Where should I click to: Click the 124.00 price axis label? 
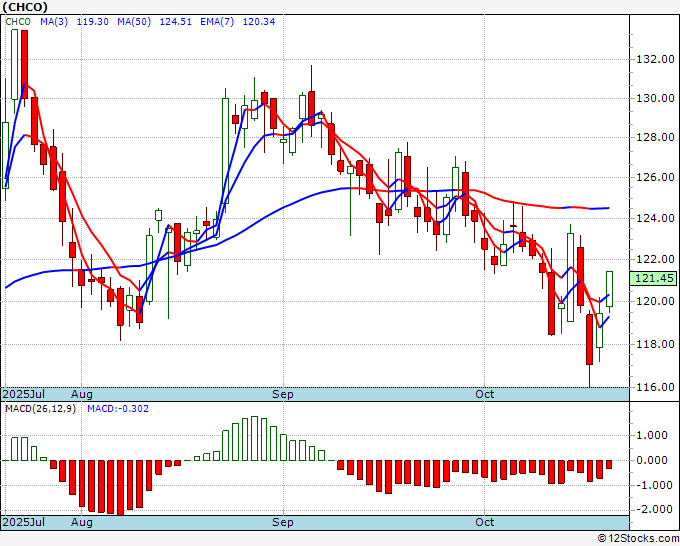tap(655, 219)
